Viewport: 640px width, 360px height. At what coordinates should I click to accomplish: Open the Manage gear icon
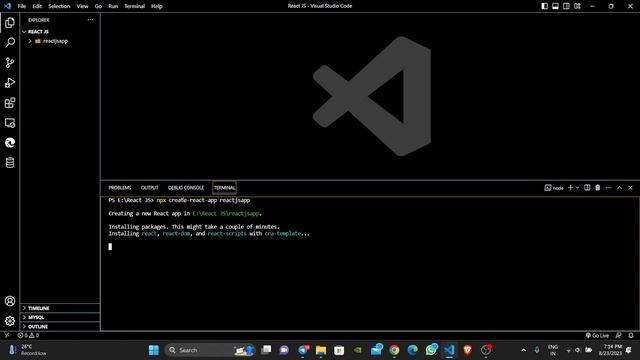pos(10,321)
